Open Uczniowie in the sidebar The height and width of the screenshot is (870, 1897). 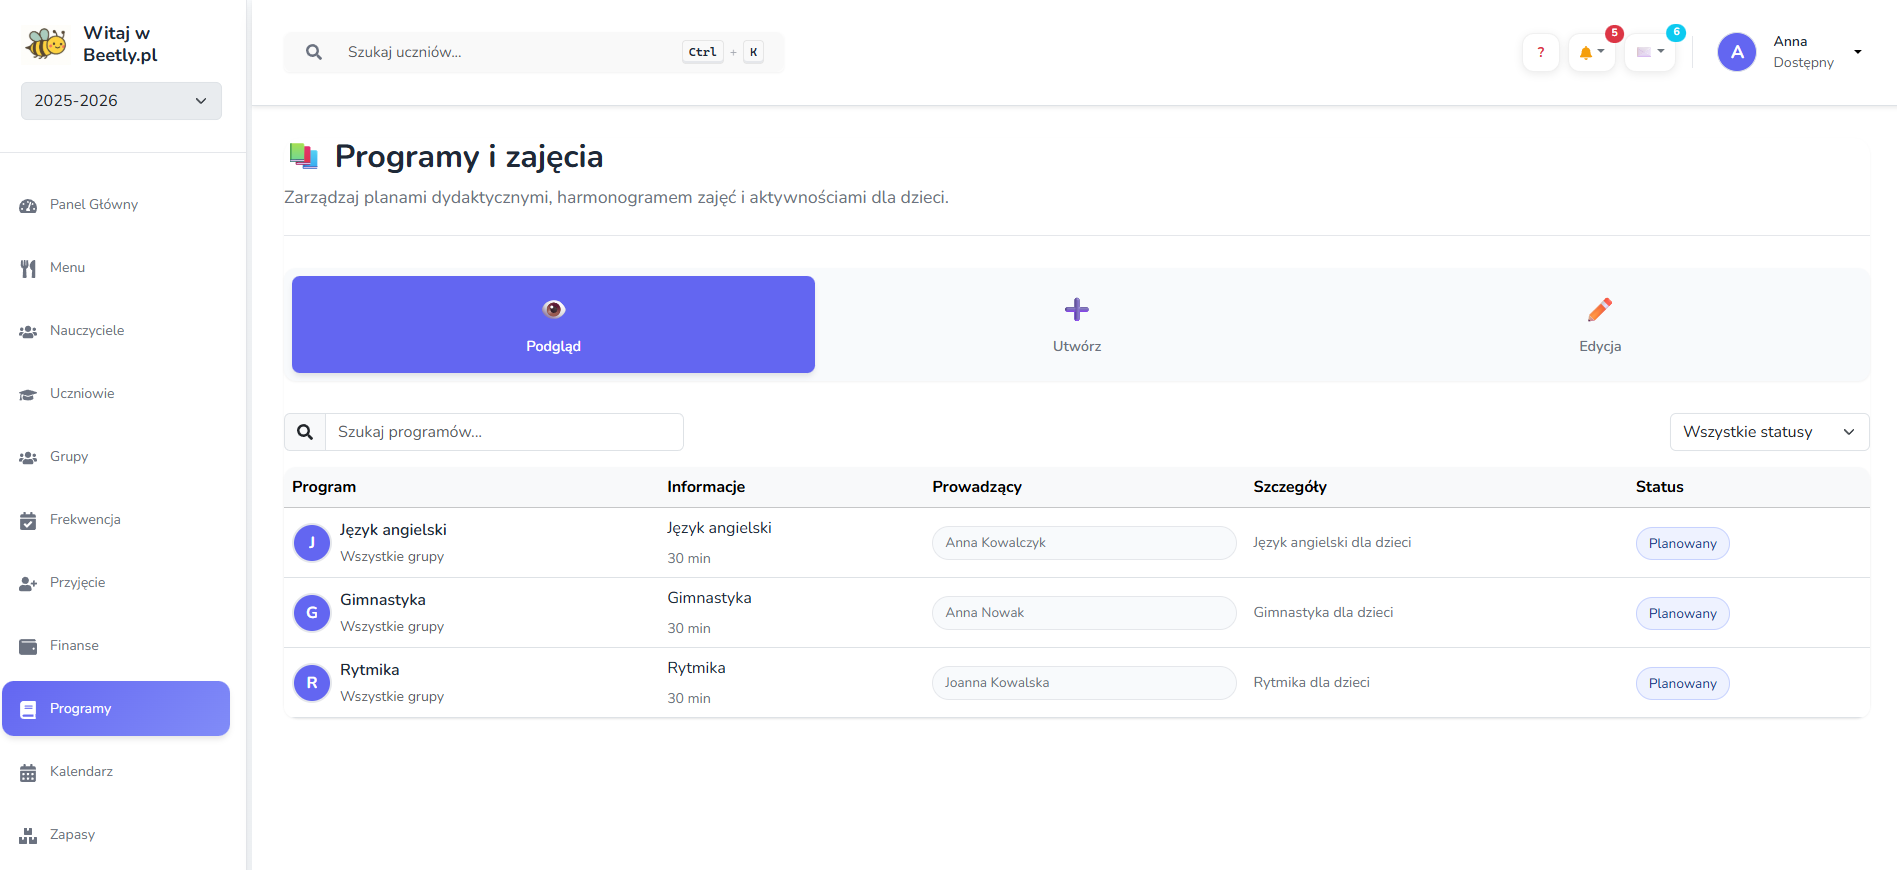click(x=116, y=394)
